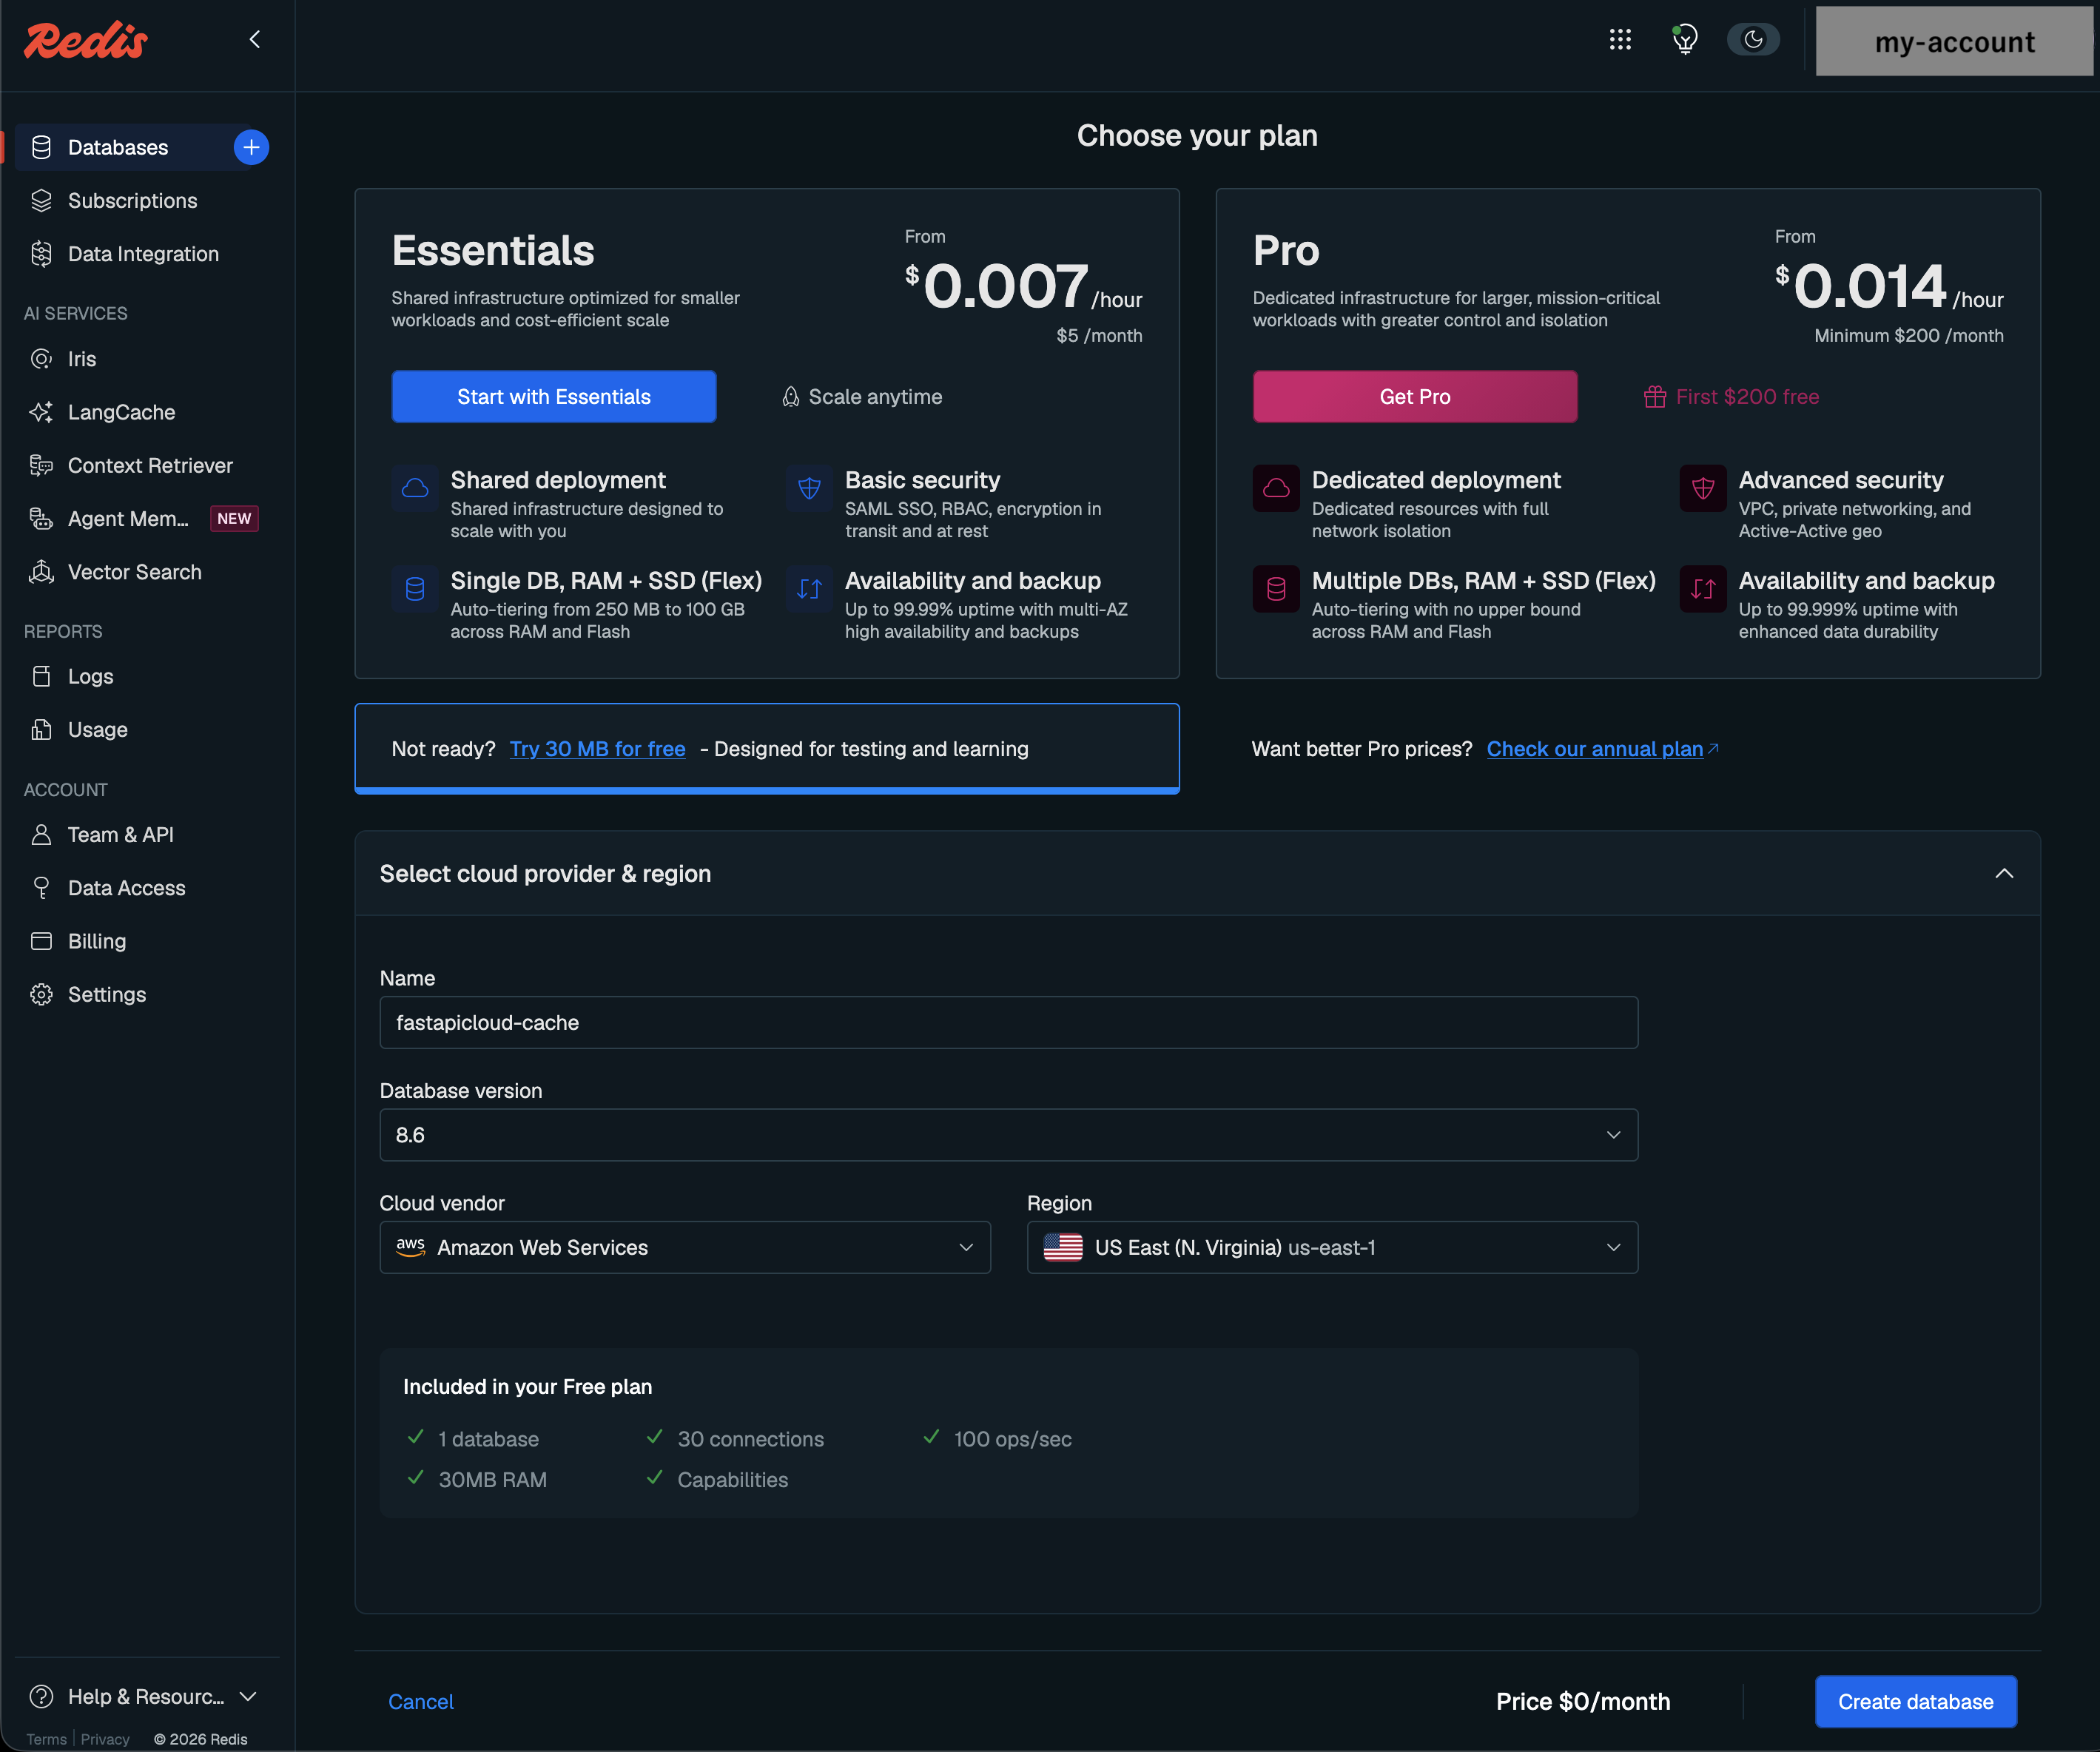The width and height of the screenshot is (2100, 1752).
Task: Click the Settings gear icon
Action: (x=41, y=994)
